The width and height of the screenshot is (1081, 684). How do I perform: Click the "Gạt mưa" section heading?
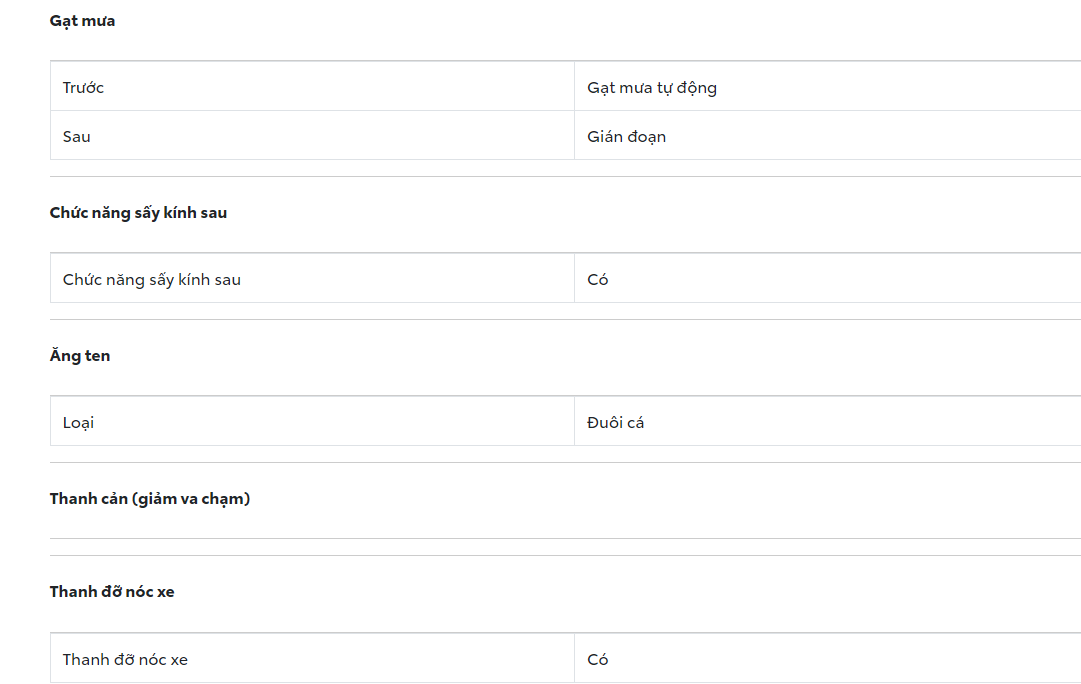pos(82,21)
